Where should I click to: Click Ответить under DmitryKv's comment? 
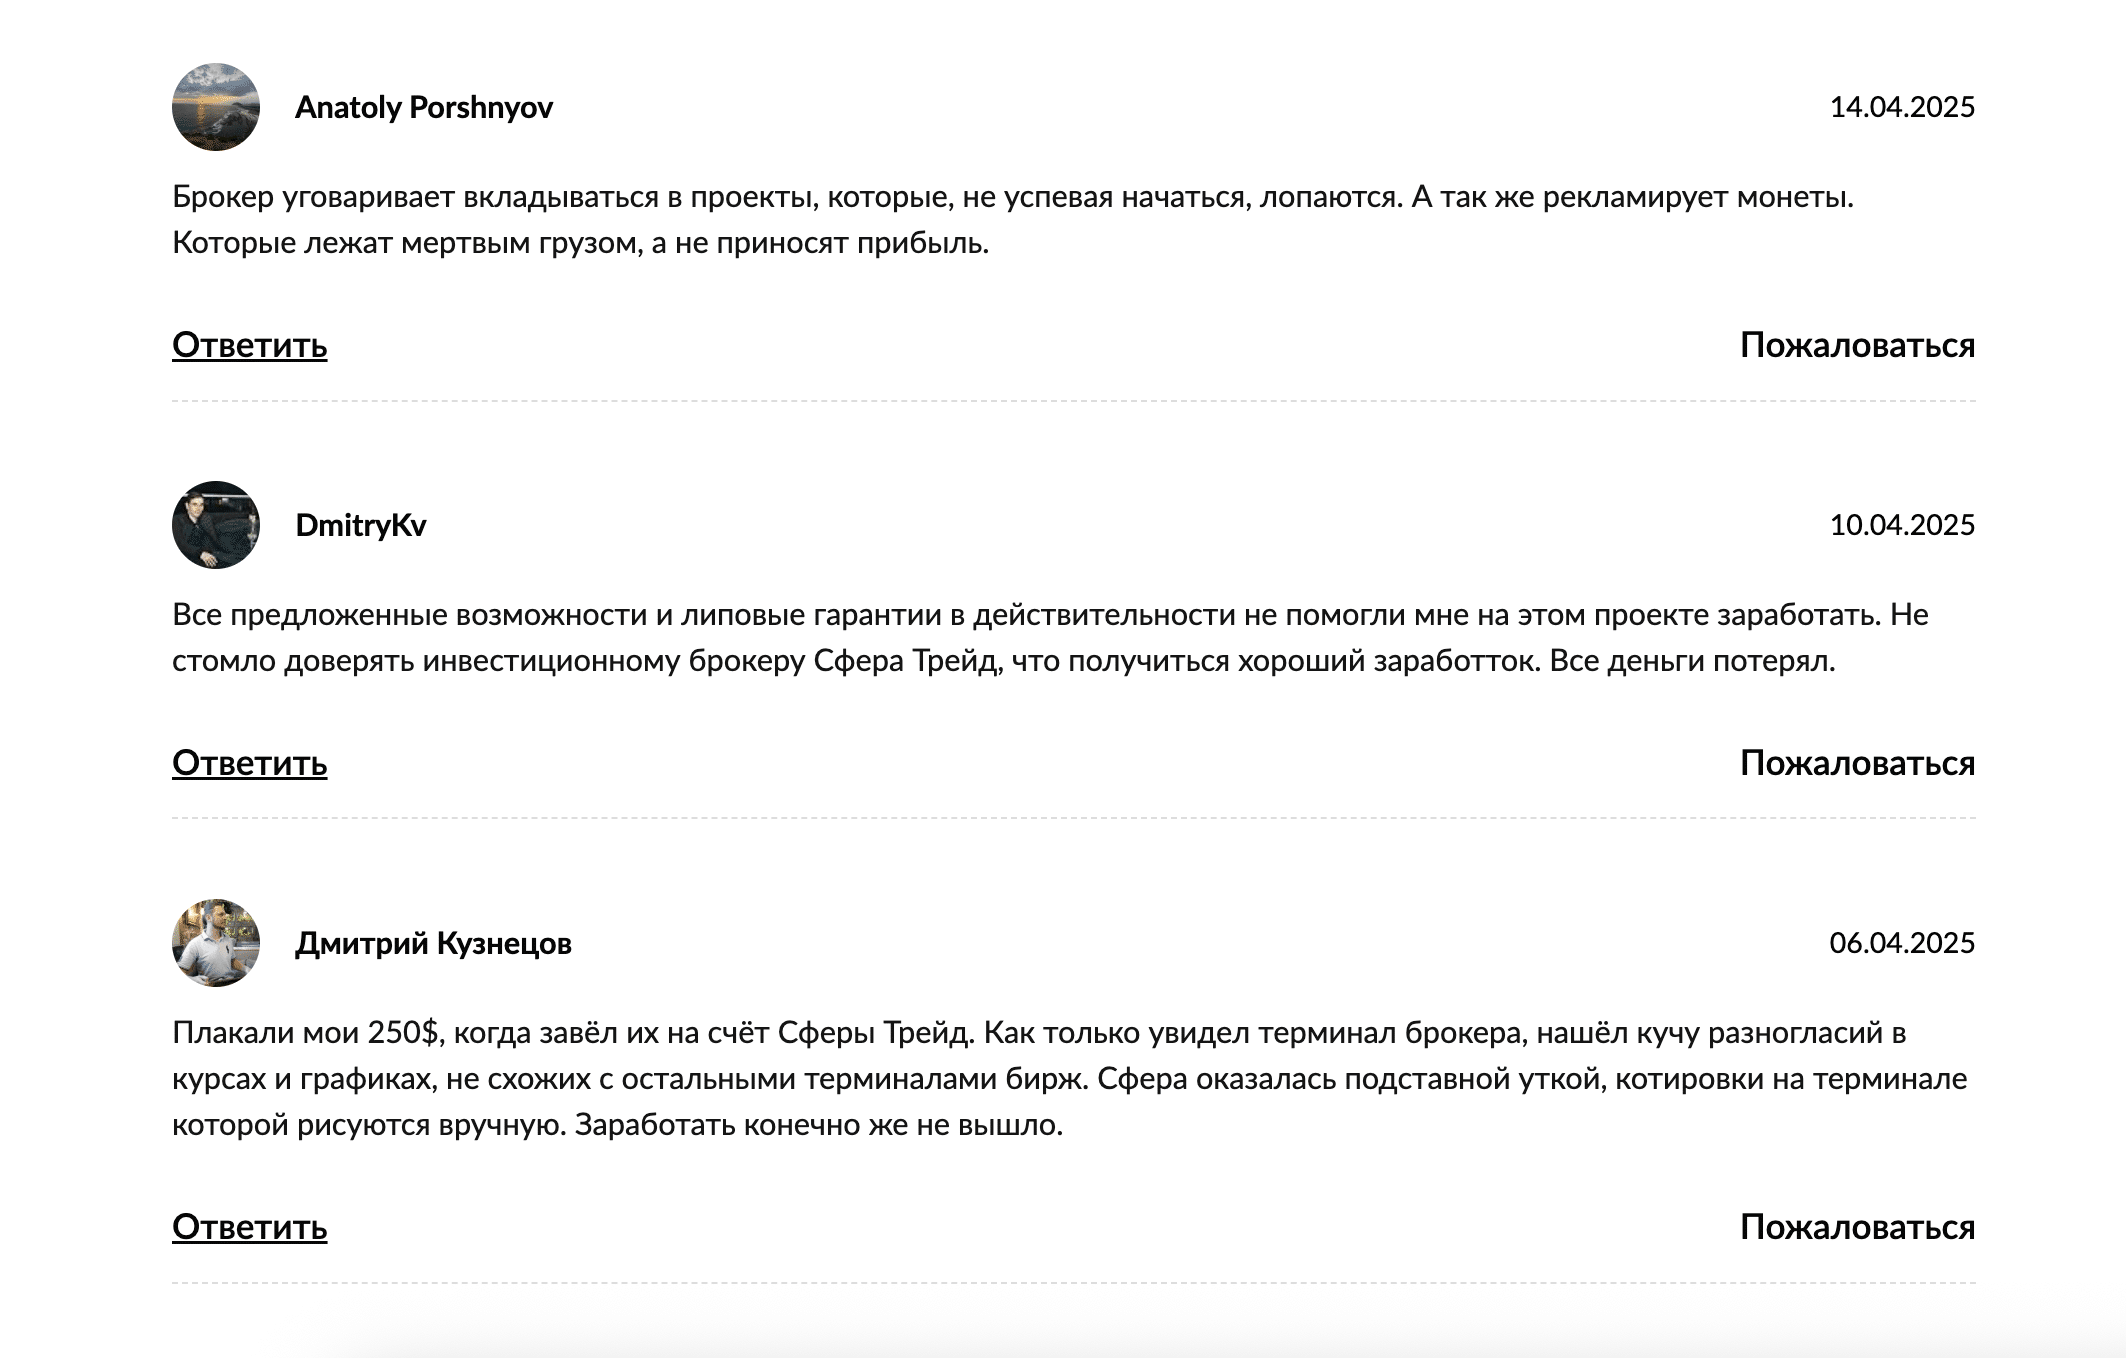pyautogui.click(x=250, y=763)
